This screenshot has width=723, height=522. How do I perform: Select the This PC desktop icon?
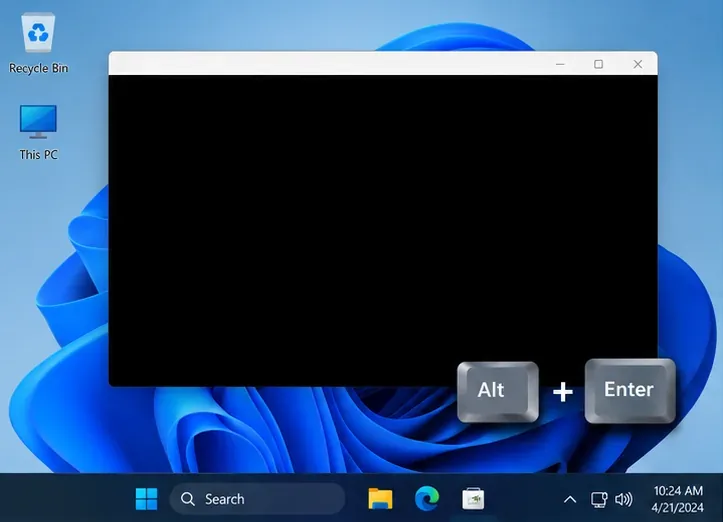tap(38, 133)
